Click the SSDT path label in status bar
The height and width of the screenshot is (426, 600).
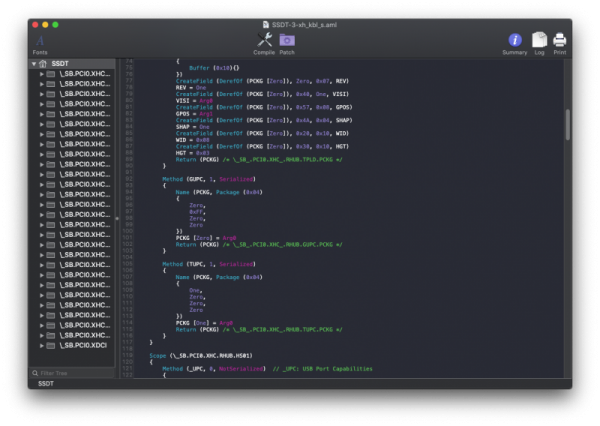pos(46,384)
